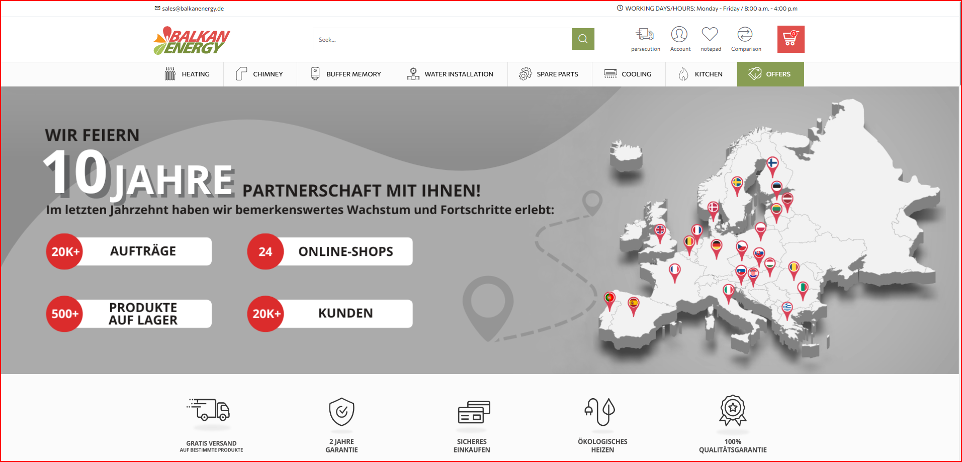Select the Germany flag pin on map

point(716,245)
